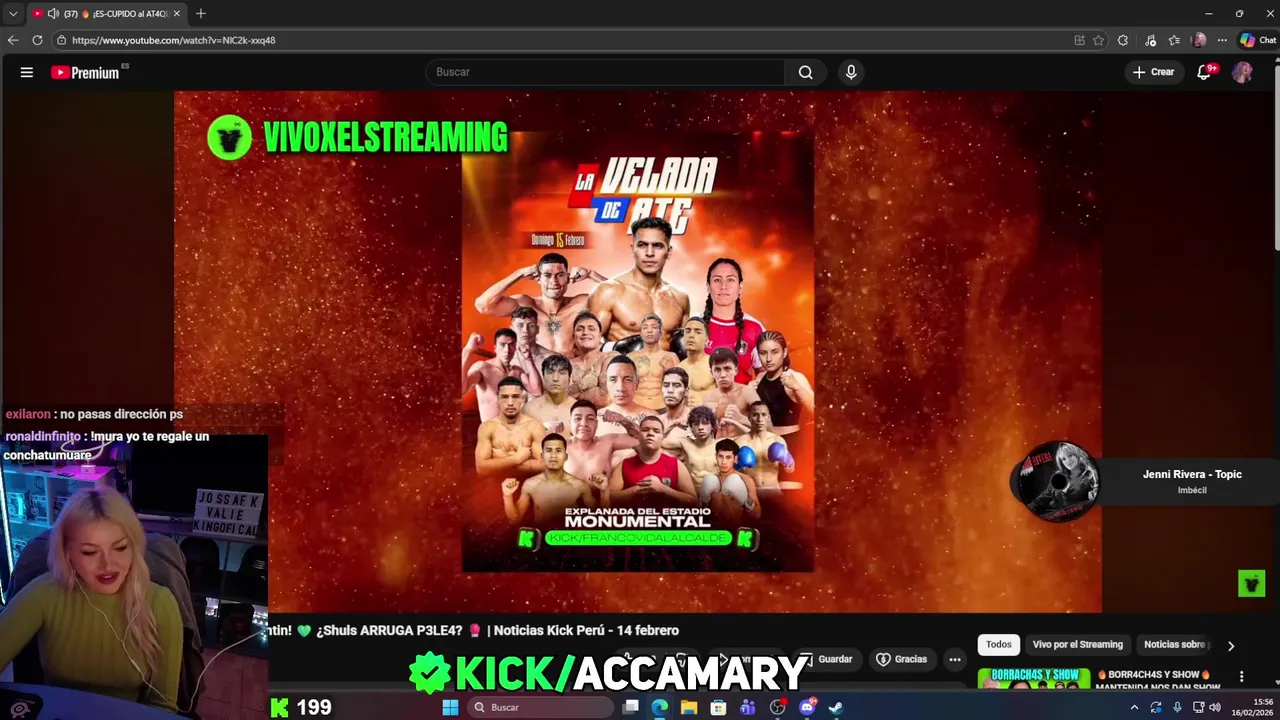Click the YouTube search magnifier button
Screen dimensions: 1280x720
[x=805, y=72]
